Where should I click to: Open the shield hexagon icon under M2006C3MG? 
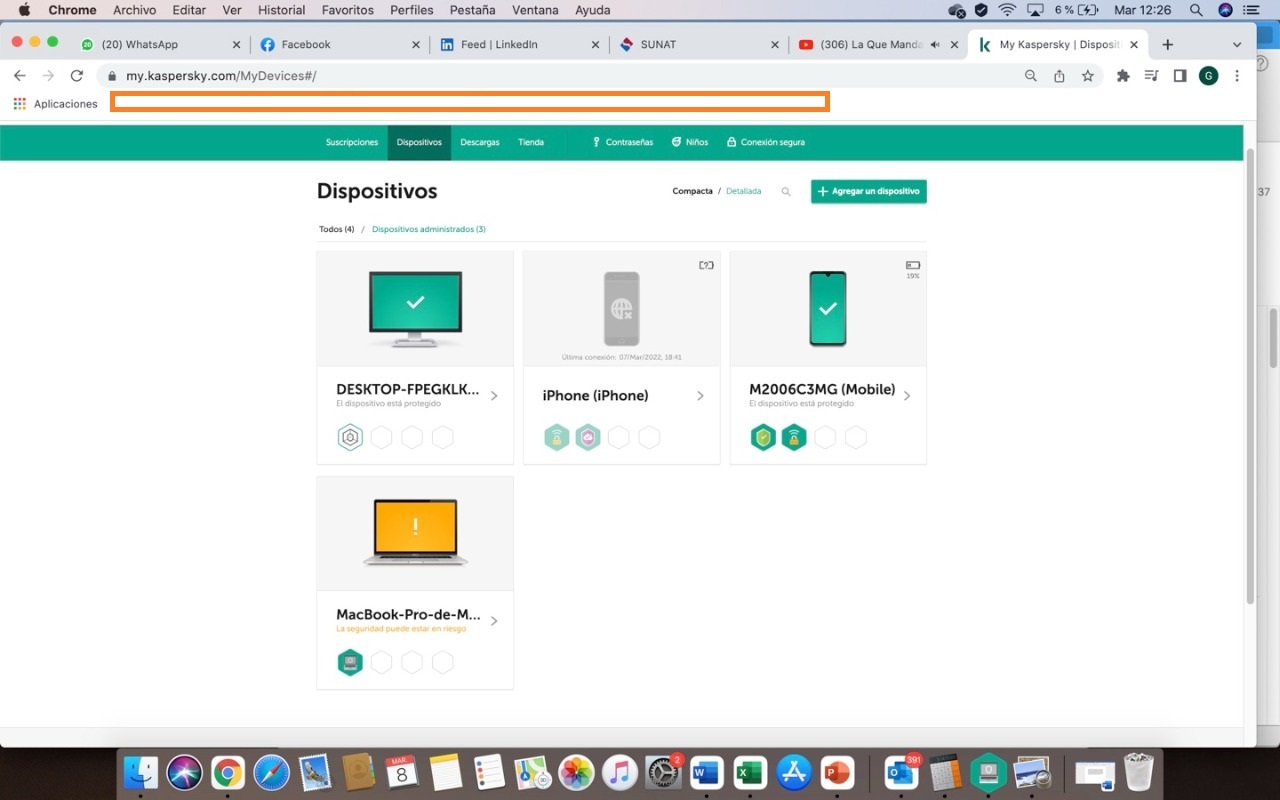pyautogui.click(x=763, y=437)
